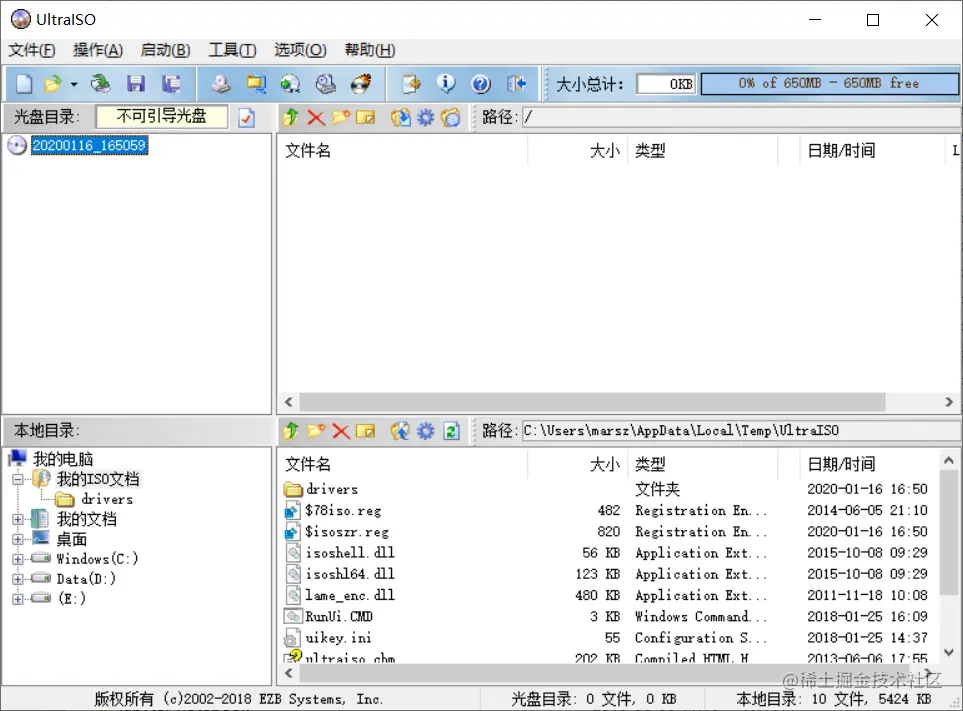Click the image info icon
This screenshot has width=963, height=711.
446,84
